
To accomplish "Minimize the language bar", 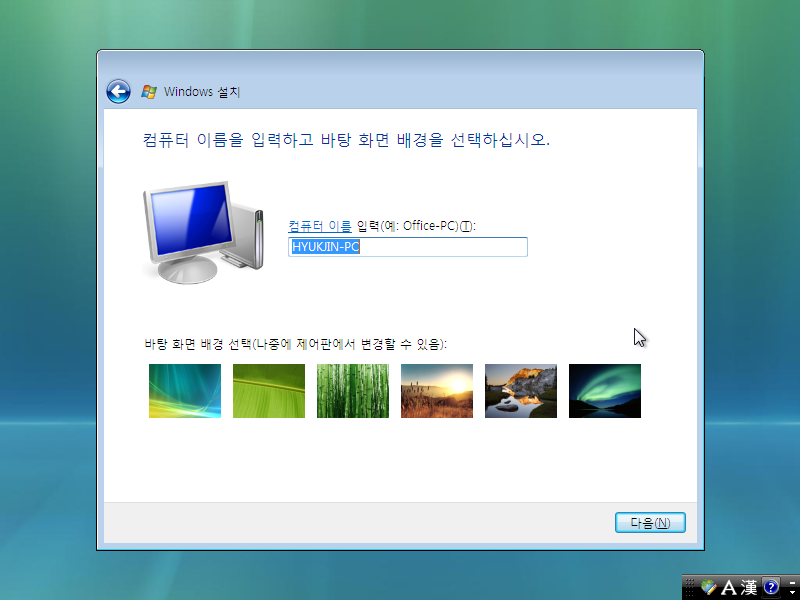I will point(792,583).
